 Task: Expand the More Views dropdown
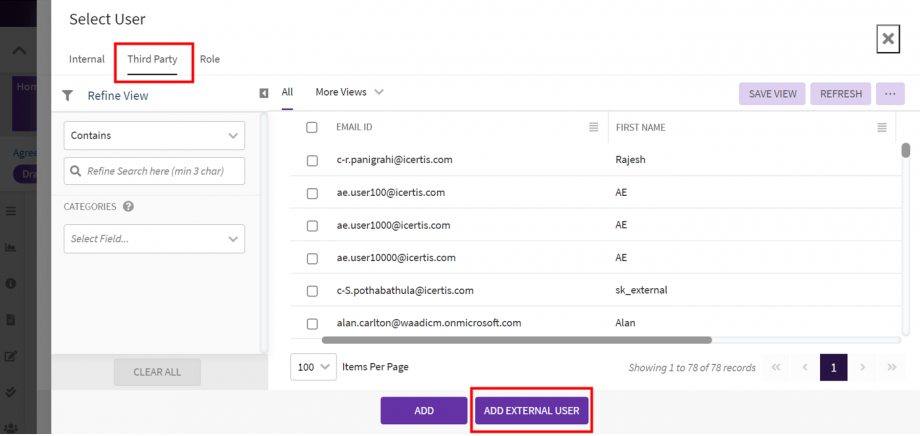pos(349,92)
